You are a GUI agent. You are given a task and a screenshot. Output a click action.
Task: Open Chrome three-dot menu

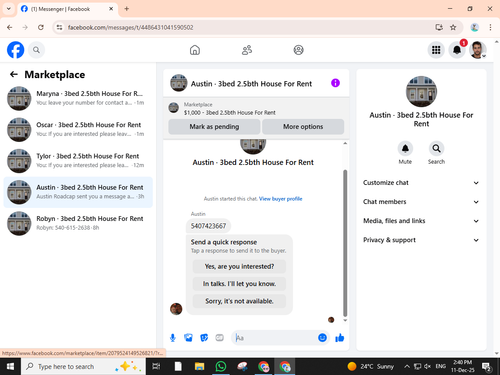pyautogui.click(x=490, y=27)
